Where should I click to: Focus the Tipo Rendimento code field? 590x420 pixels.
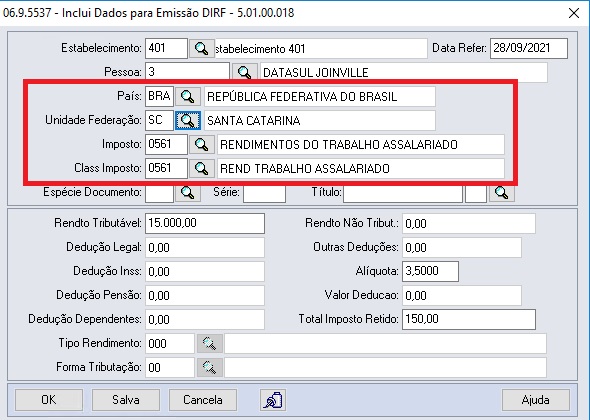[x=170, y=343]
